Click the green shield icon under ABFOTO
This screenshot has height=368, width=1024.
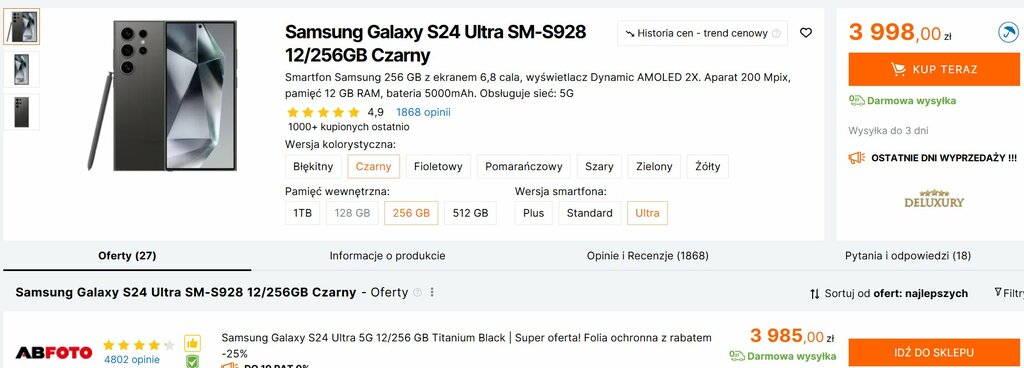point(192,361)
